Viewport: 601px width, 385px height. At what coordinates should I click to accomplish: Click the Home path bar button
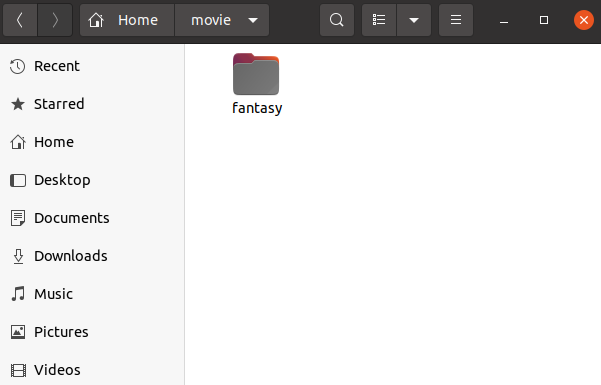coord(127,20)
